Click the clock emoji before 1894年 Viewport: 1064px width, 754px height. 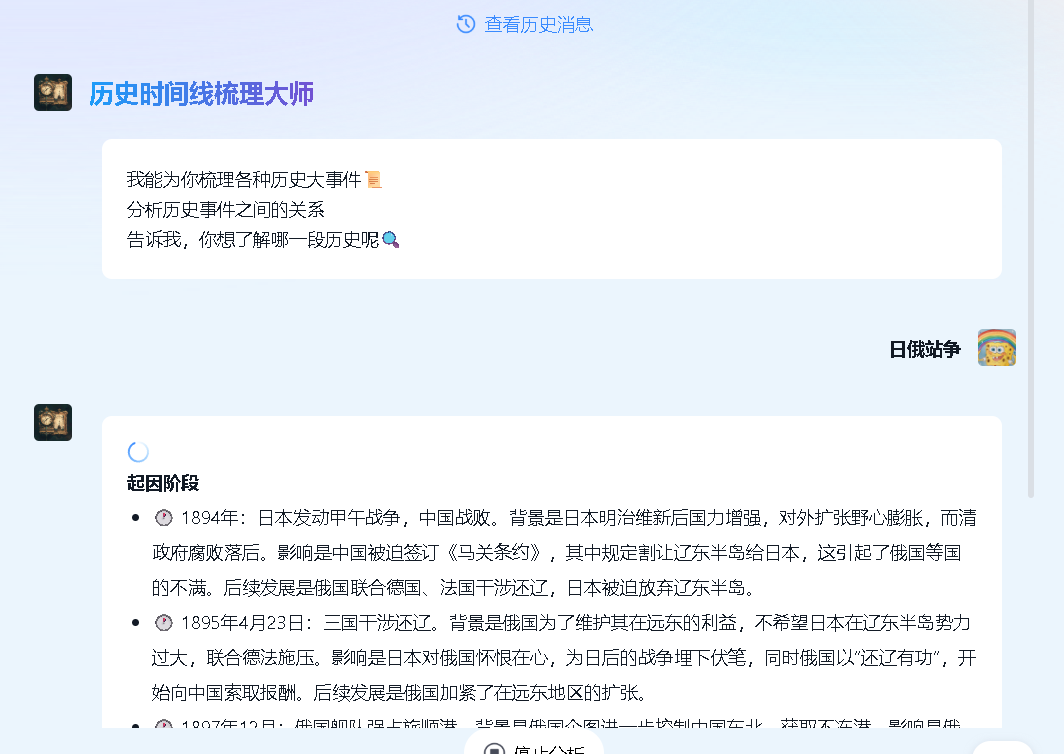[x=164, y=518]
